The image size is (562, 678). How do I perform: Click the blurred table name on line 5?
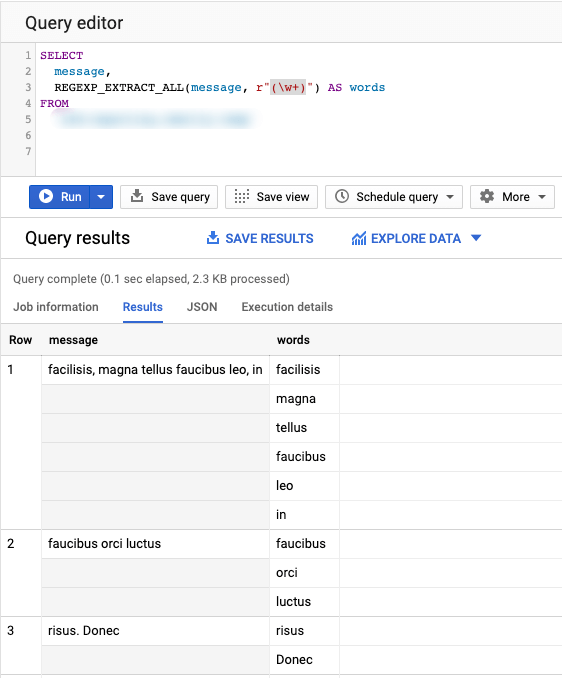click(x=154, y=119)
